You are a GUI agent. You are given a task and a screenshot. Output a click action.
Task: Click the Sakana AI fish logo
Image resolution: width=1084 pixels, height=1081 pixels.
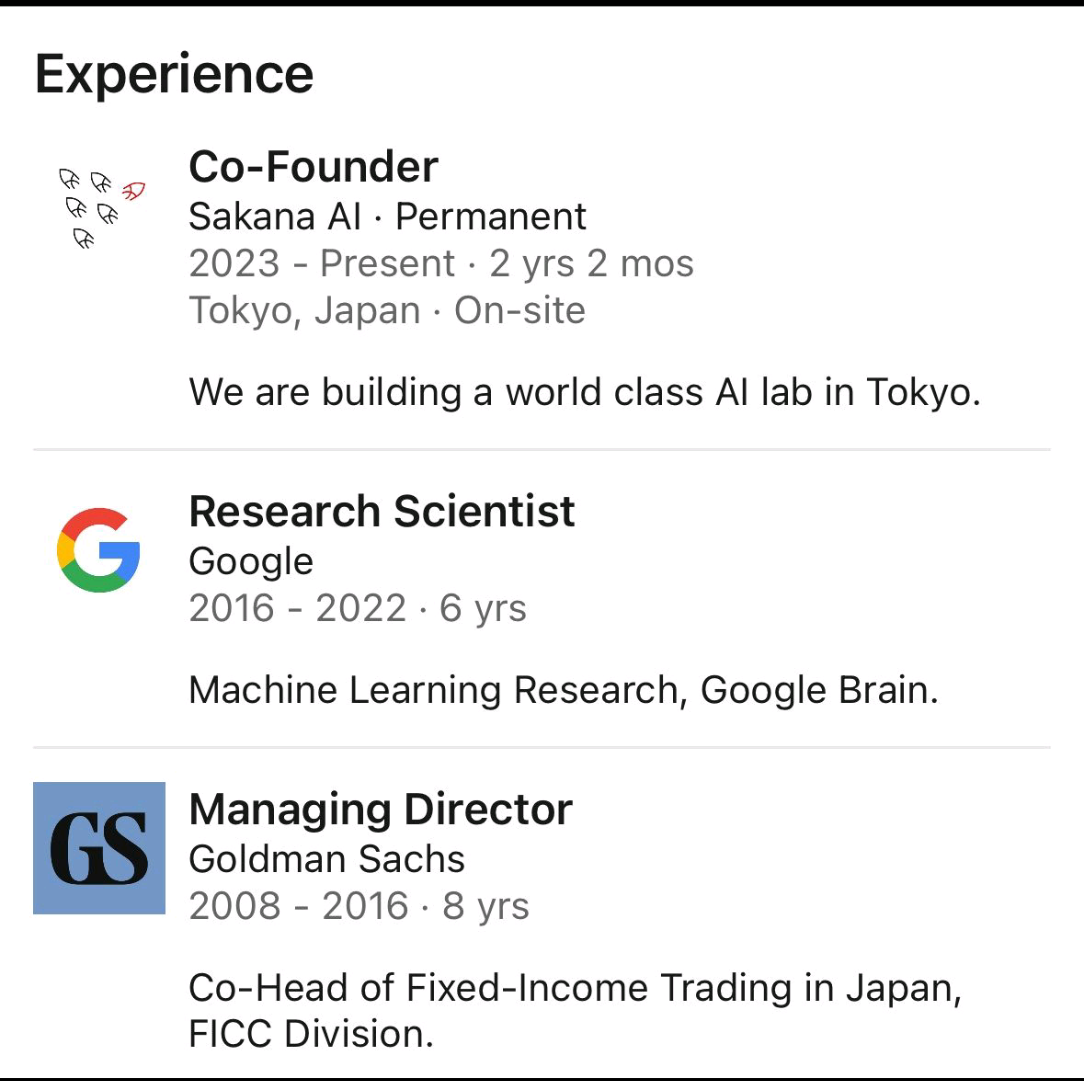[x=99, y=207]
